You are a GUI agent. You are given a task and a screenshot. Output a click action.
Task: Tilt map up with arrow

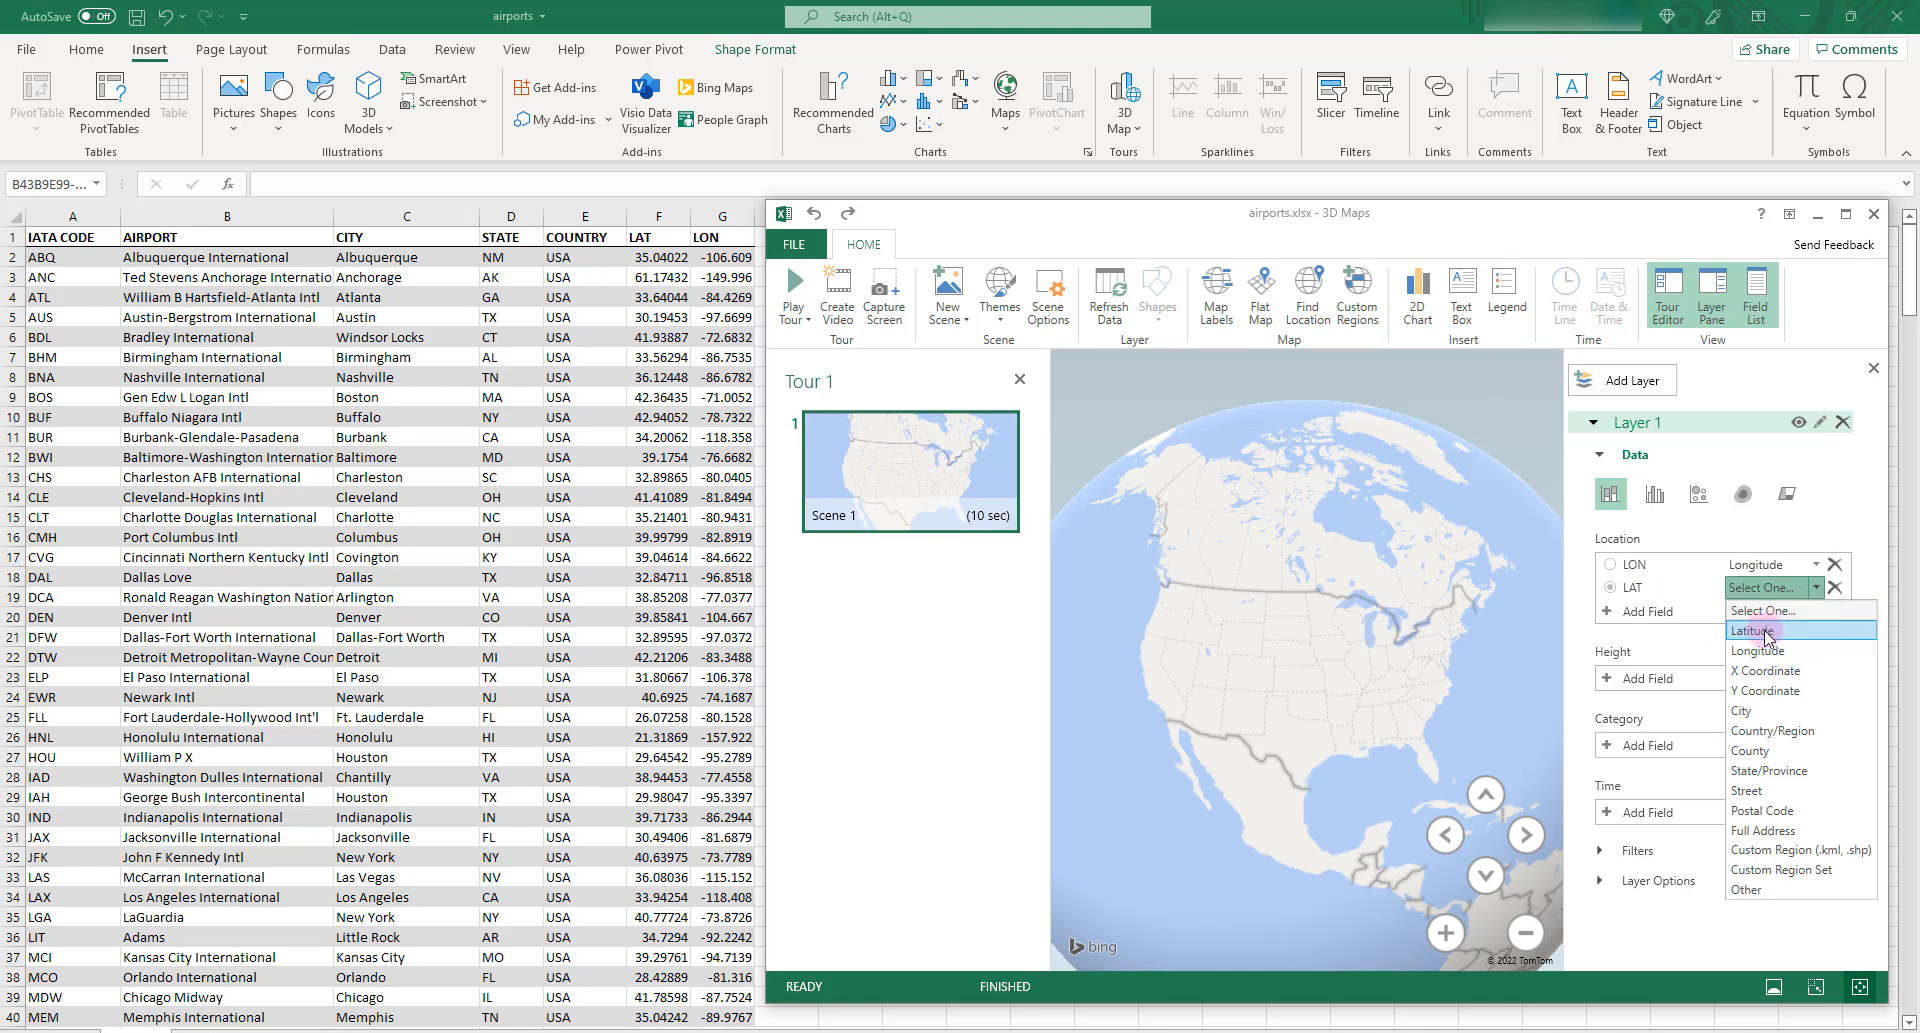[x=1486, y=795]
